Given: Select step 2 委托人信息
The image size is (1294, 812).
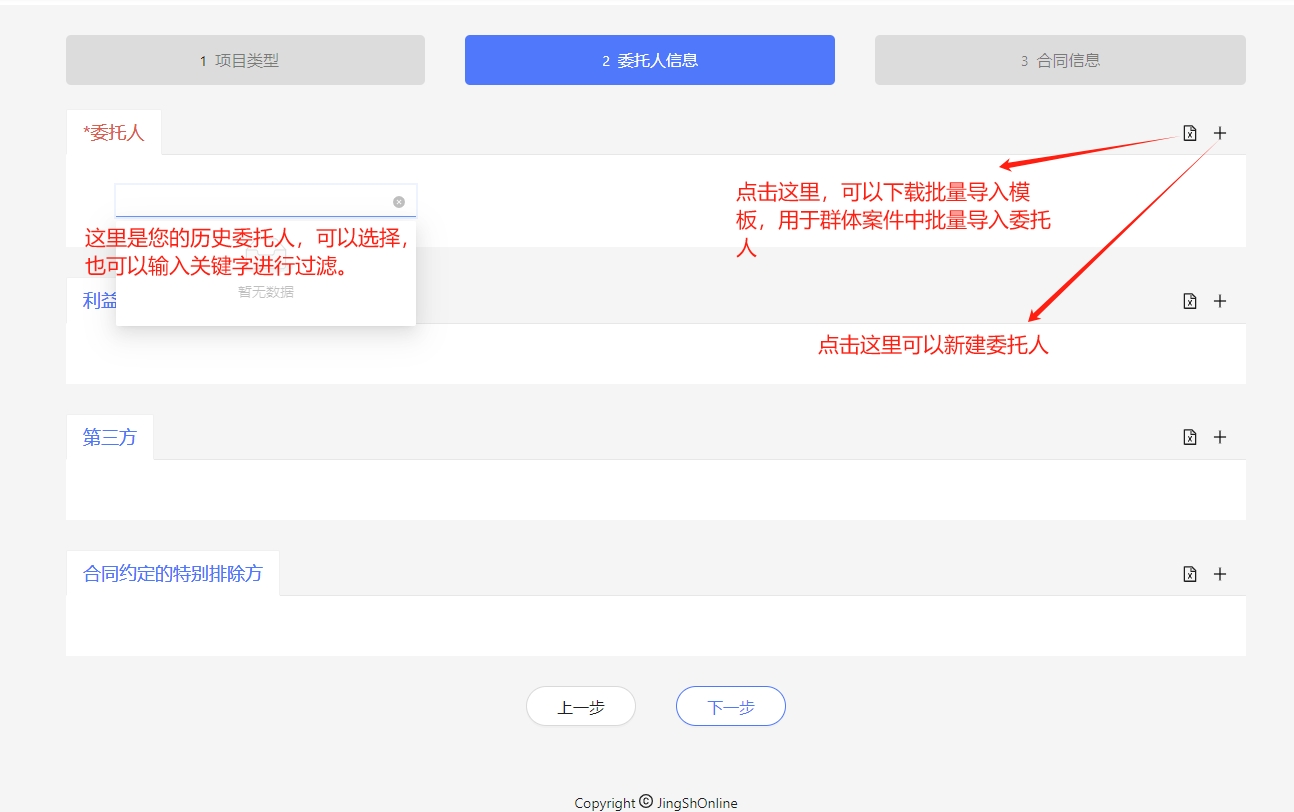Looking at the screenshot, I should click(649, 60).
